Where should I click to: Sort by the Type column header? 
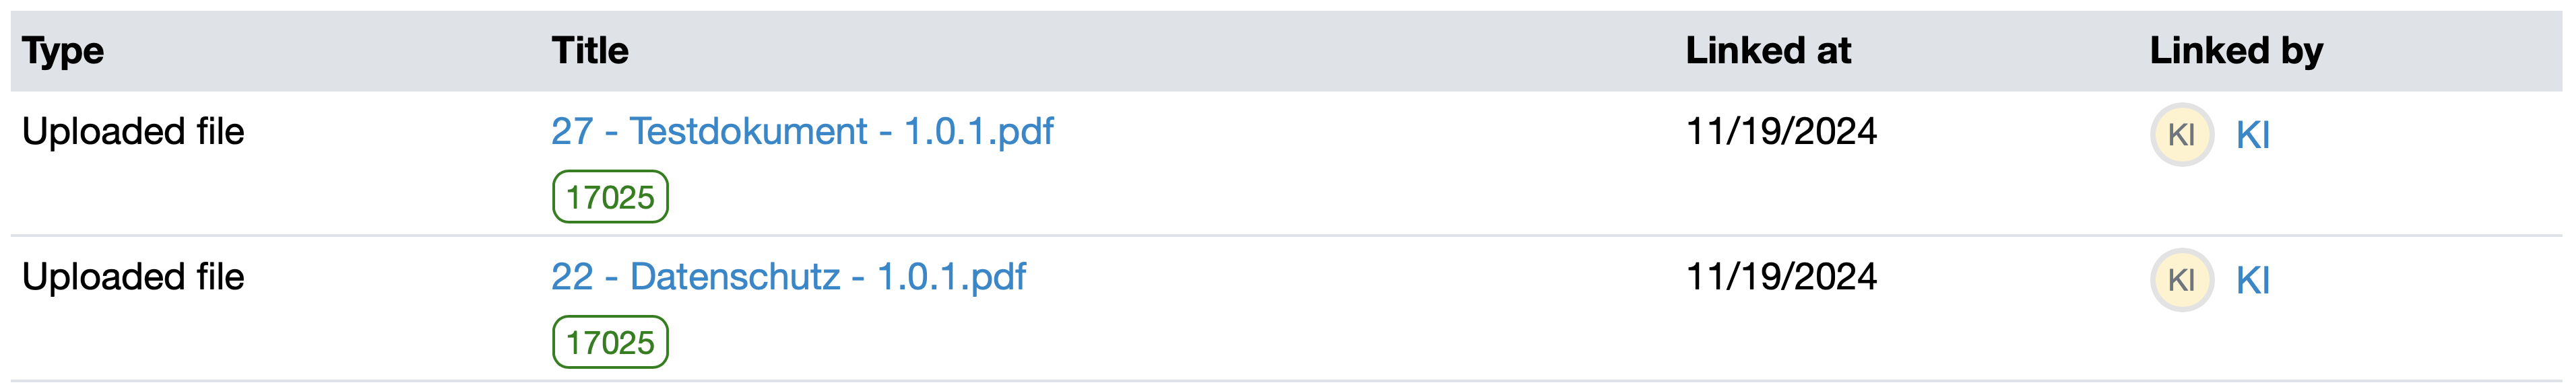(x=63, y=51)
